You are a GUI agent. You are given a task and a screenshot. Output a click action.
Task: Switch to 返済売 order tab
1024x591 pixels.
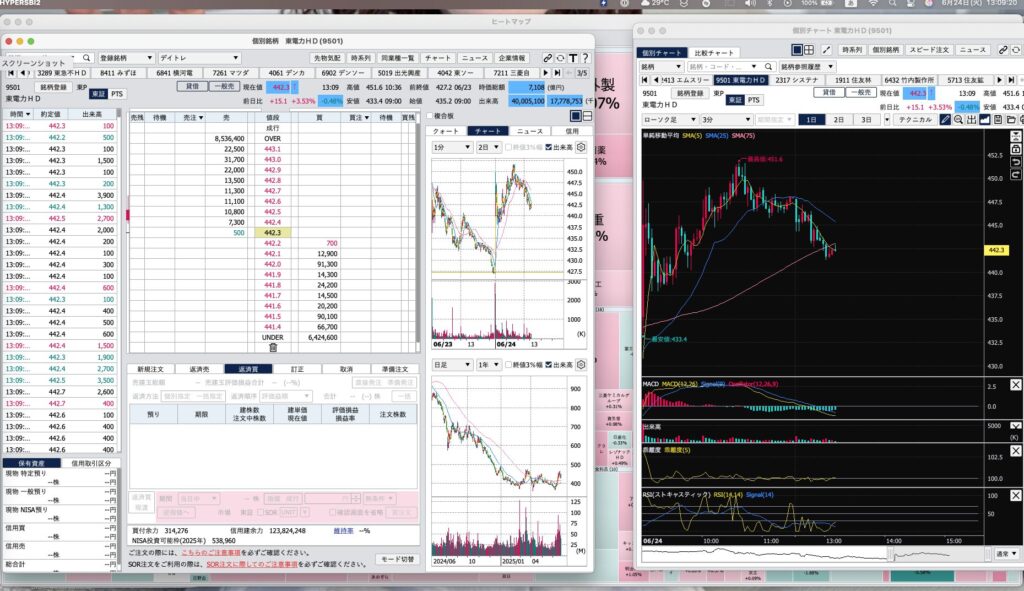coord(199,369)
